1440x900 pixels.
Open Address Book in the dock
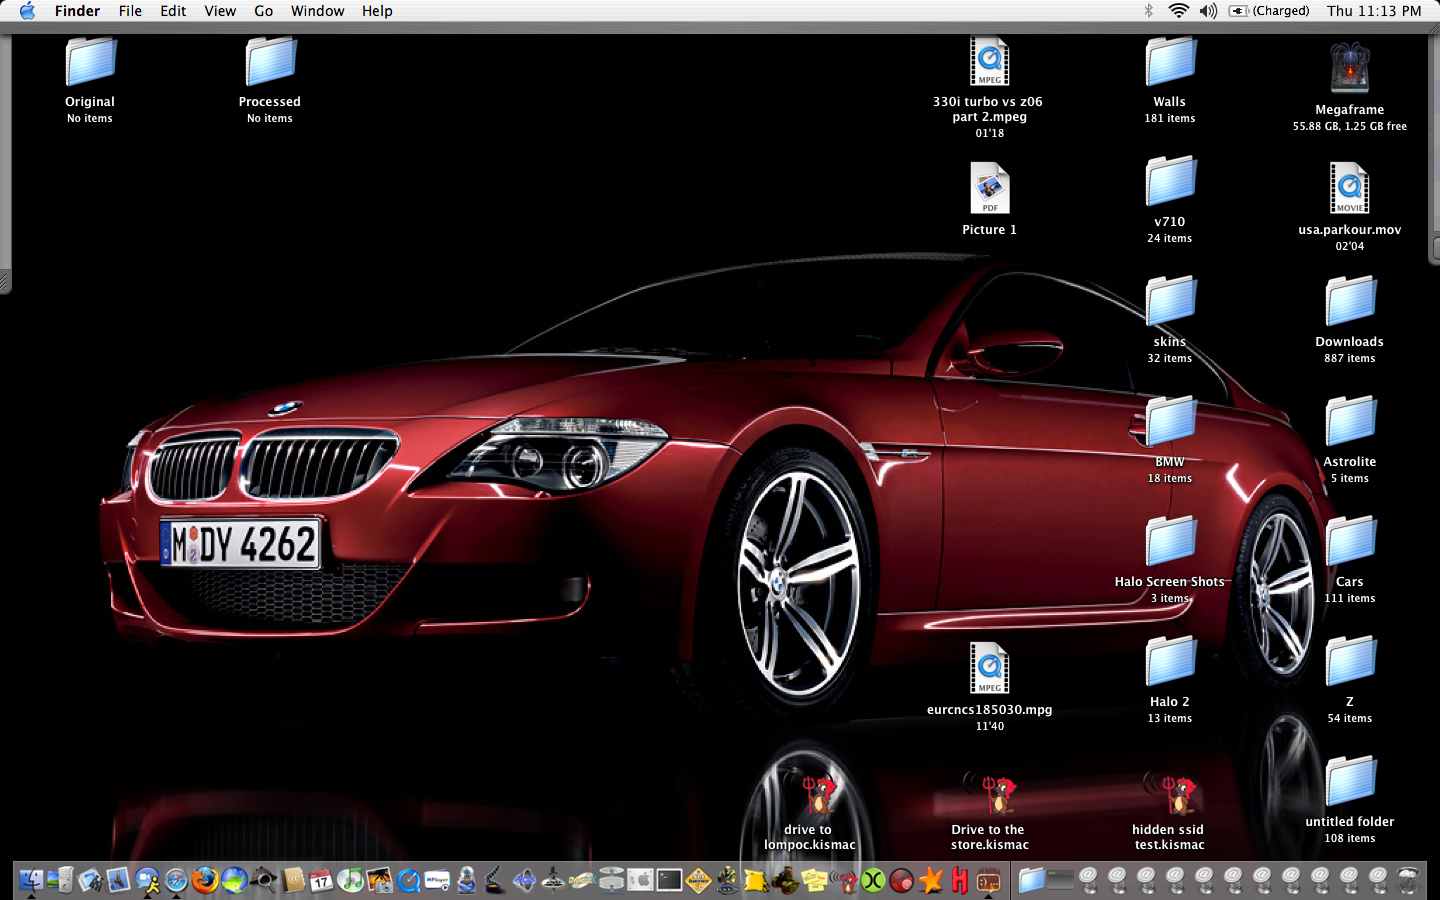pos(293,880)
